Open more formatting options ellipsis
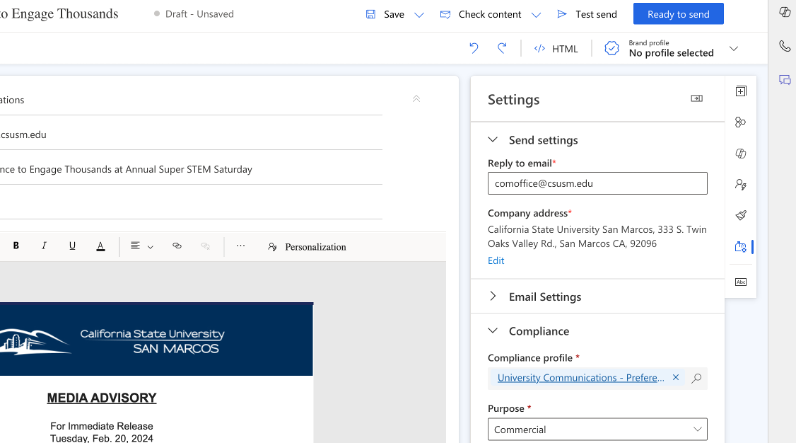The width and height of the screenshot is (796, 444). 241,246
